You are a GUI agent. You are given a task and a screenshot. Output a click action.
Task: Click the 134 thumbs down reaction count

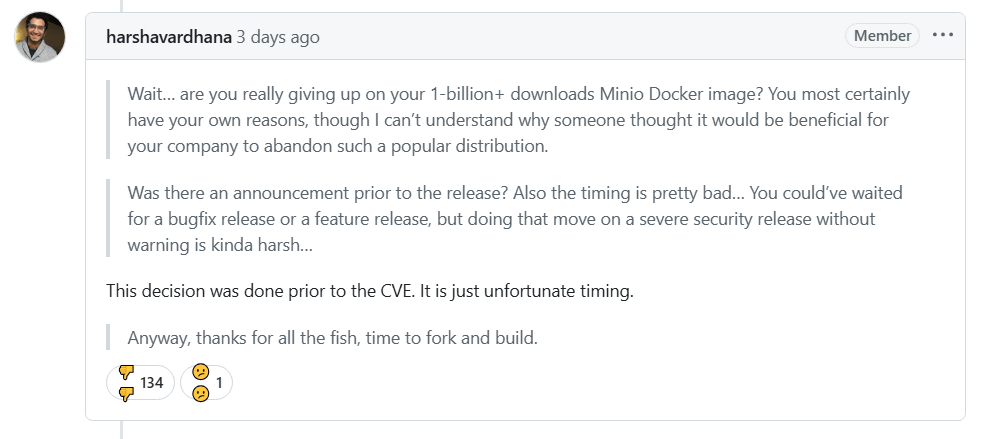pyautogui.click(x=152, y=382)
